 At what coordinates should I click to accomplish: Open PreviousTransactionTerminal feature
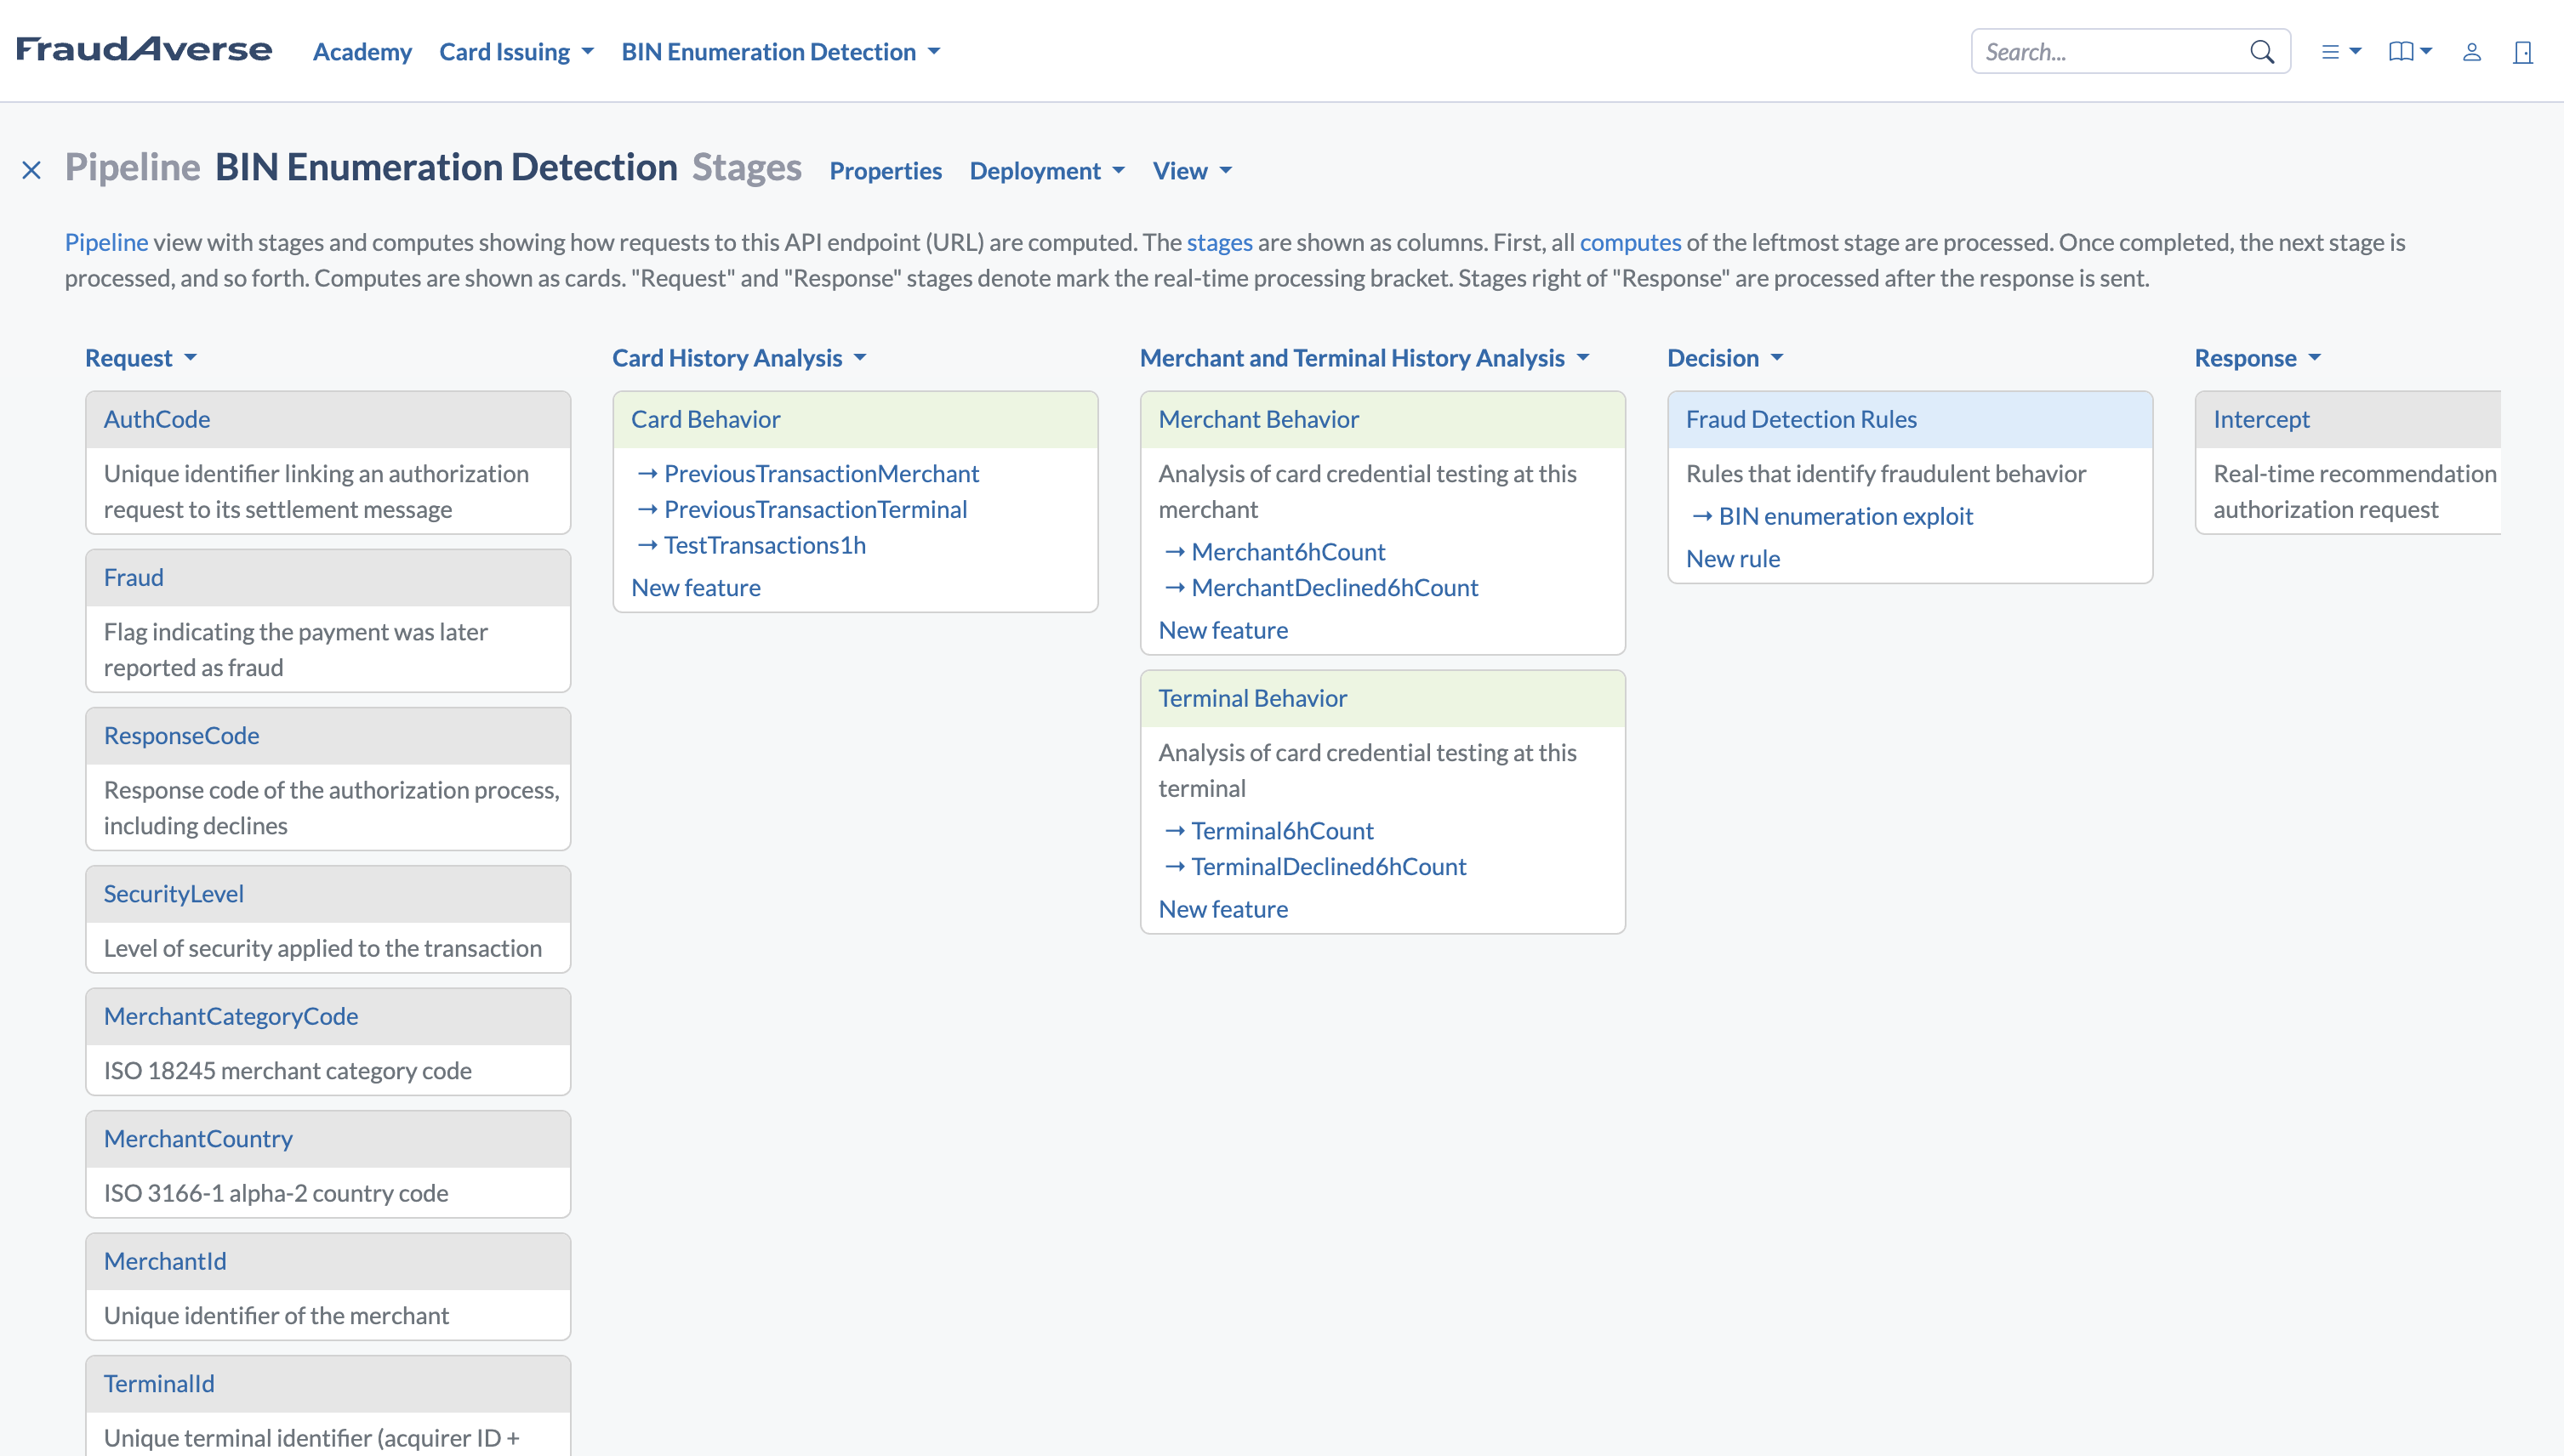815,509
